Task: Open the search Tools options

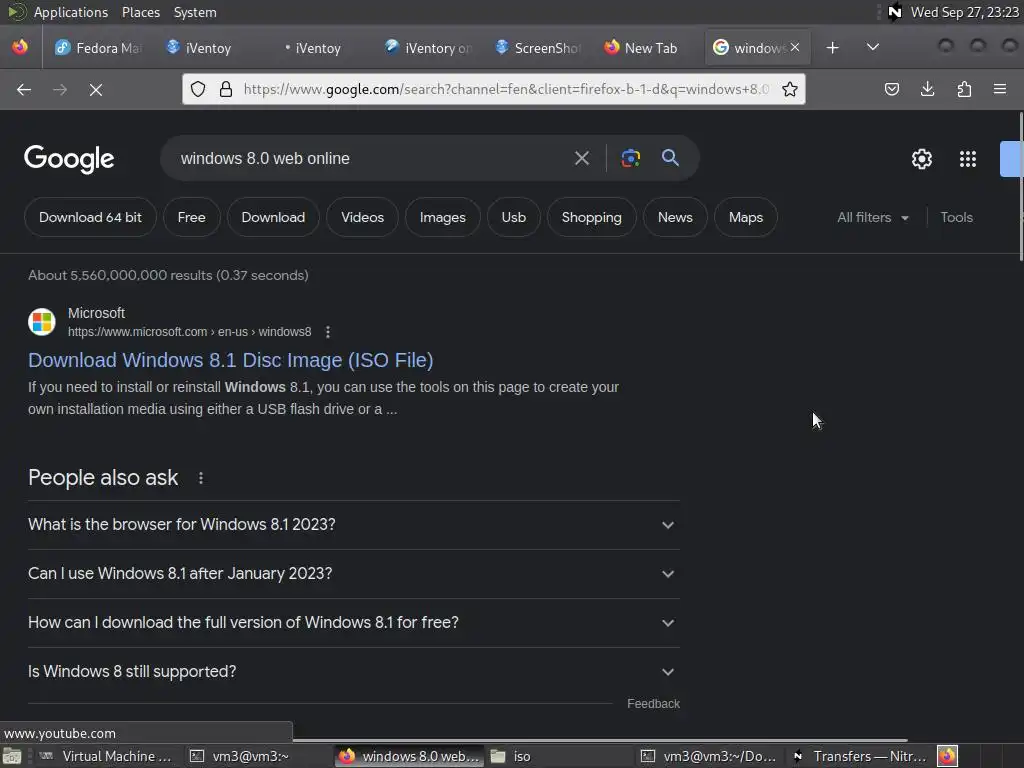Action: click(x=956, y=217)
